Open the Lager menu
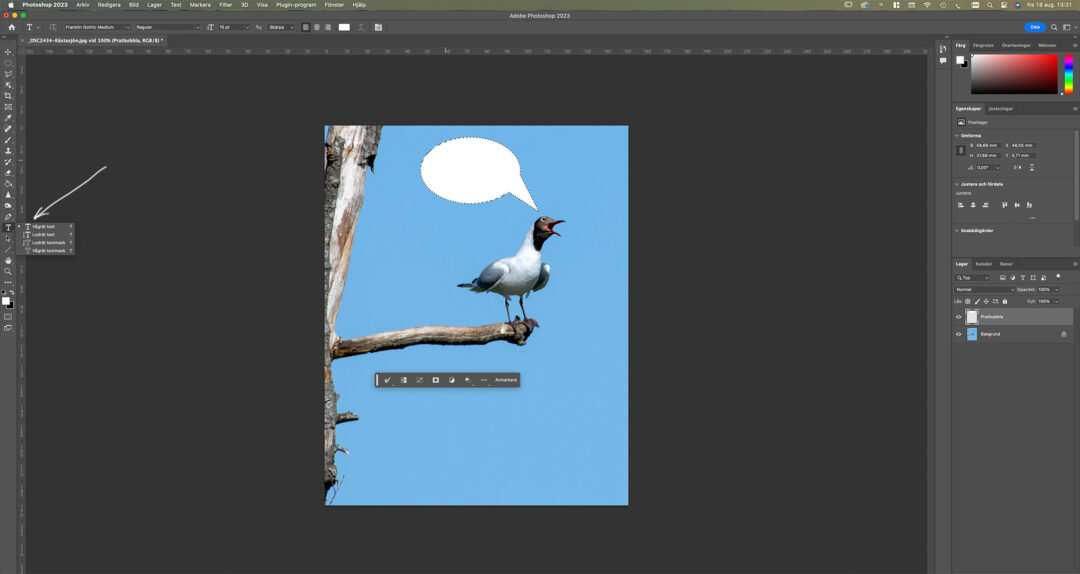The height and width of the screenshot is (574, 1080). pyautogui.click(x=154, y=5)
